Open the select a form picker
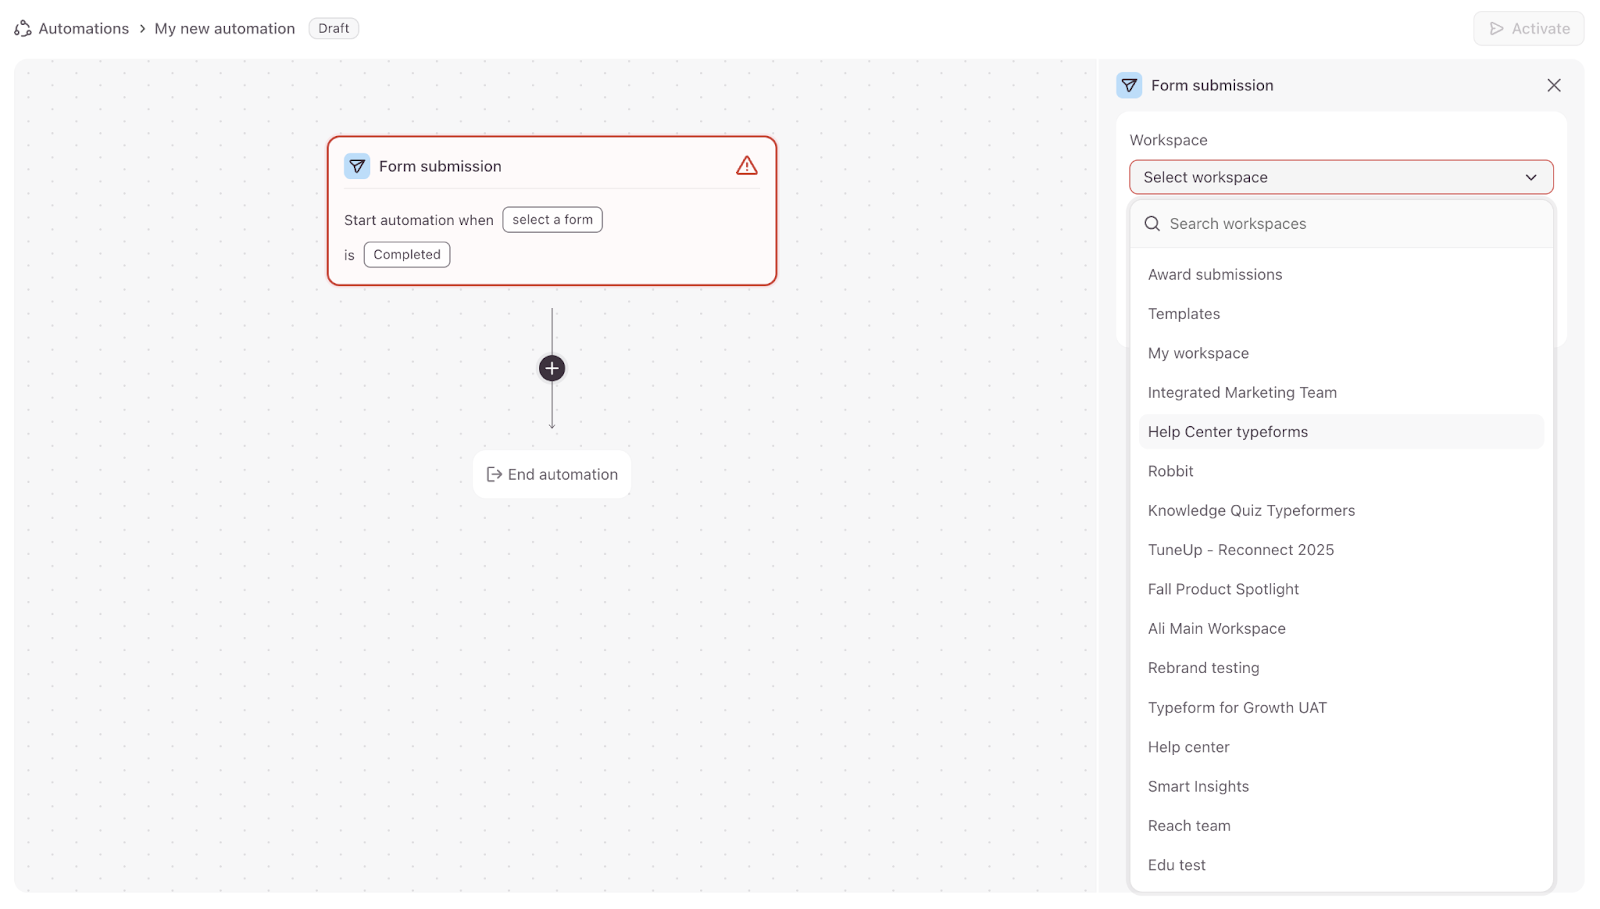Image resolution: width=1600 pixels, height=909 pixels. click(x=552, y=220)
